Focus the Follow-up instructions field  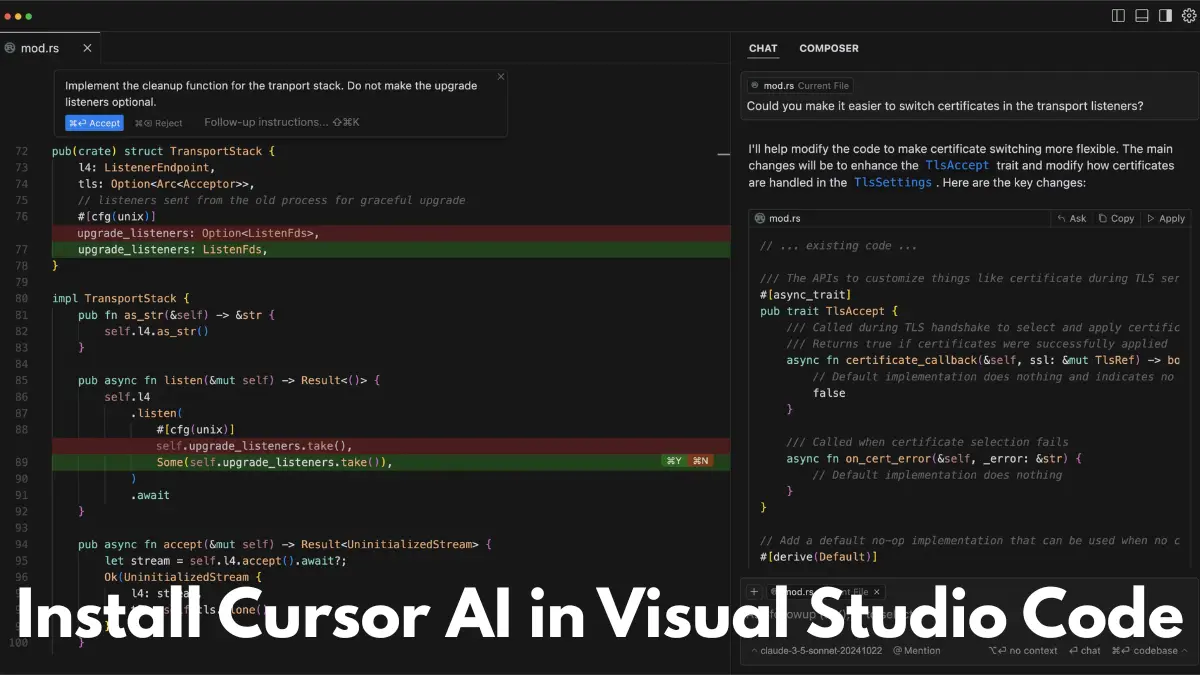pos(282,122)
